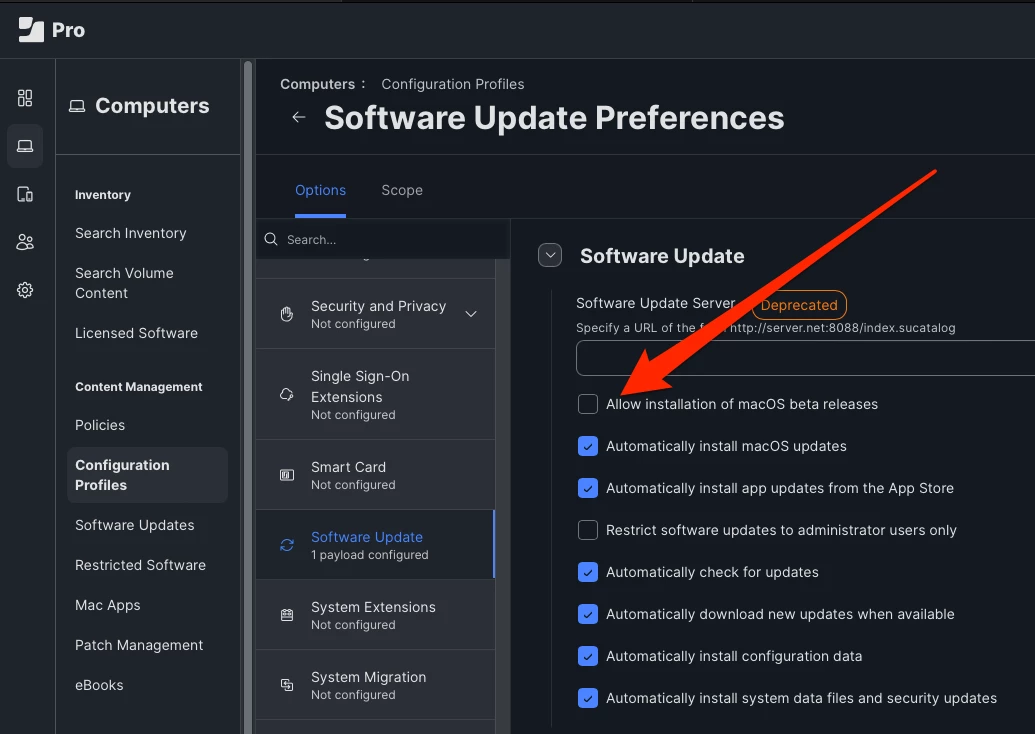Click the Software Update sync icon
This screenshot has width=1035, height=734.
(286, 545)
